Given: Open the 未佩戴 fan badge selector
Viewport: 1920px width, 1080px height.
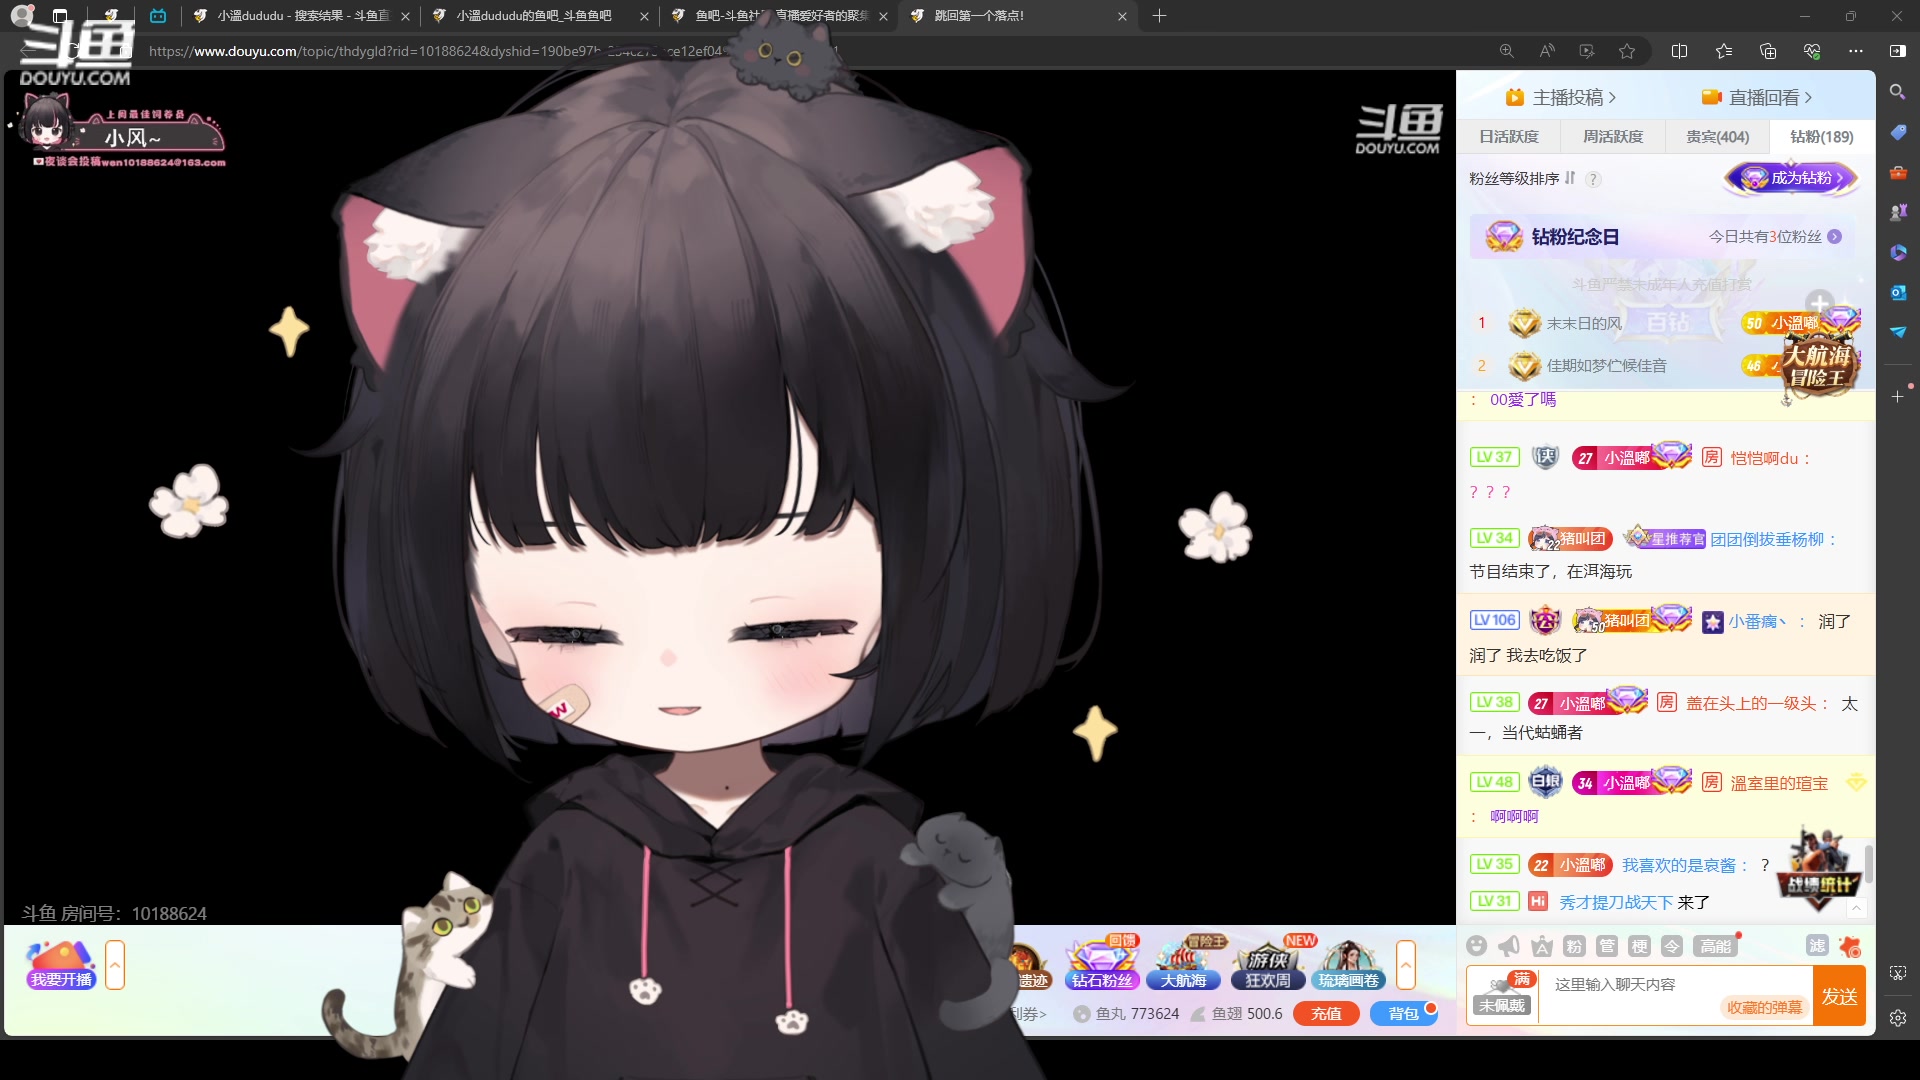Looking at the screenshot, I should click(x=1502, y=996).
